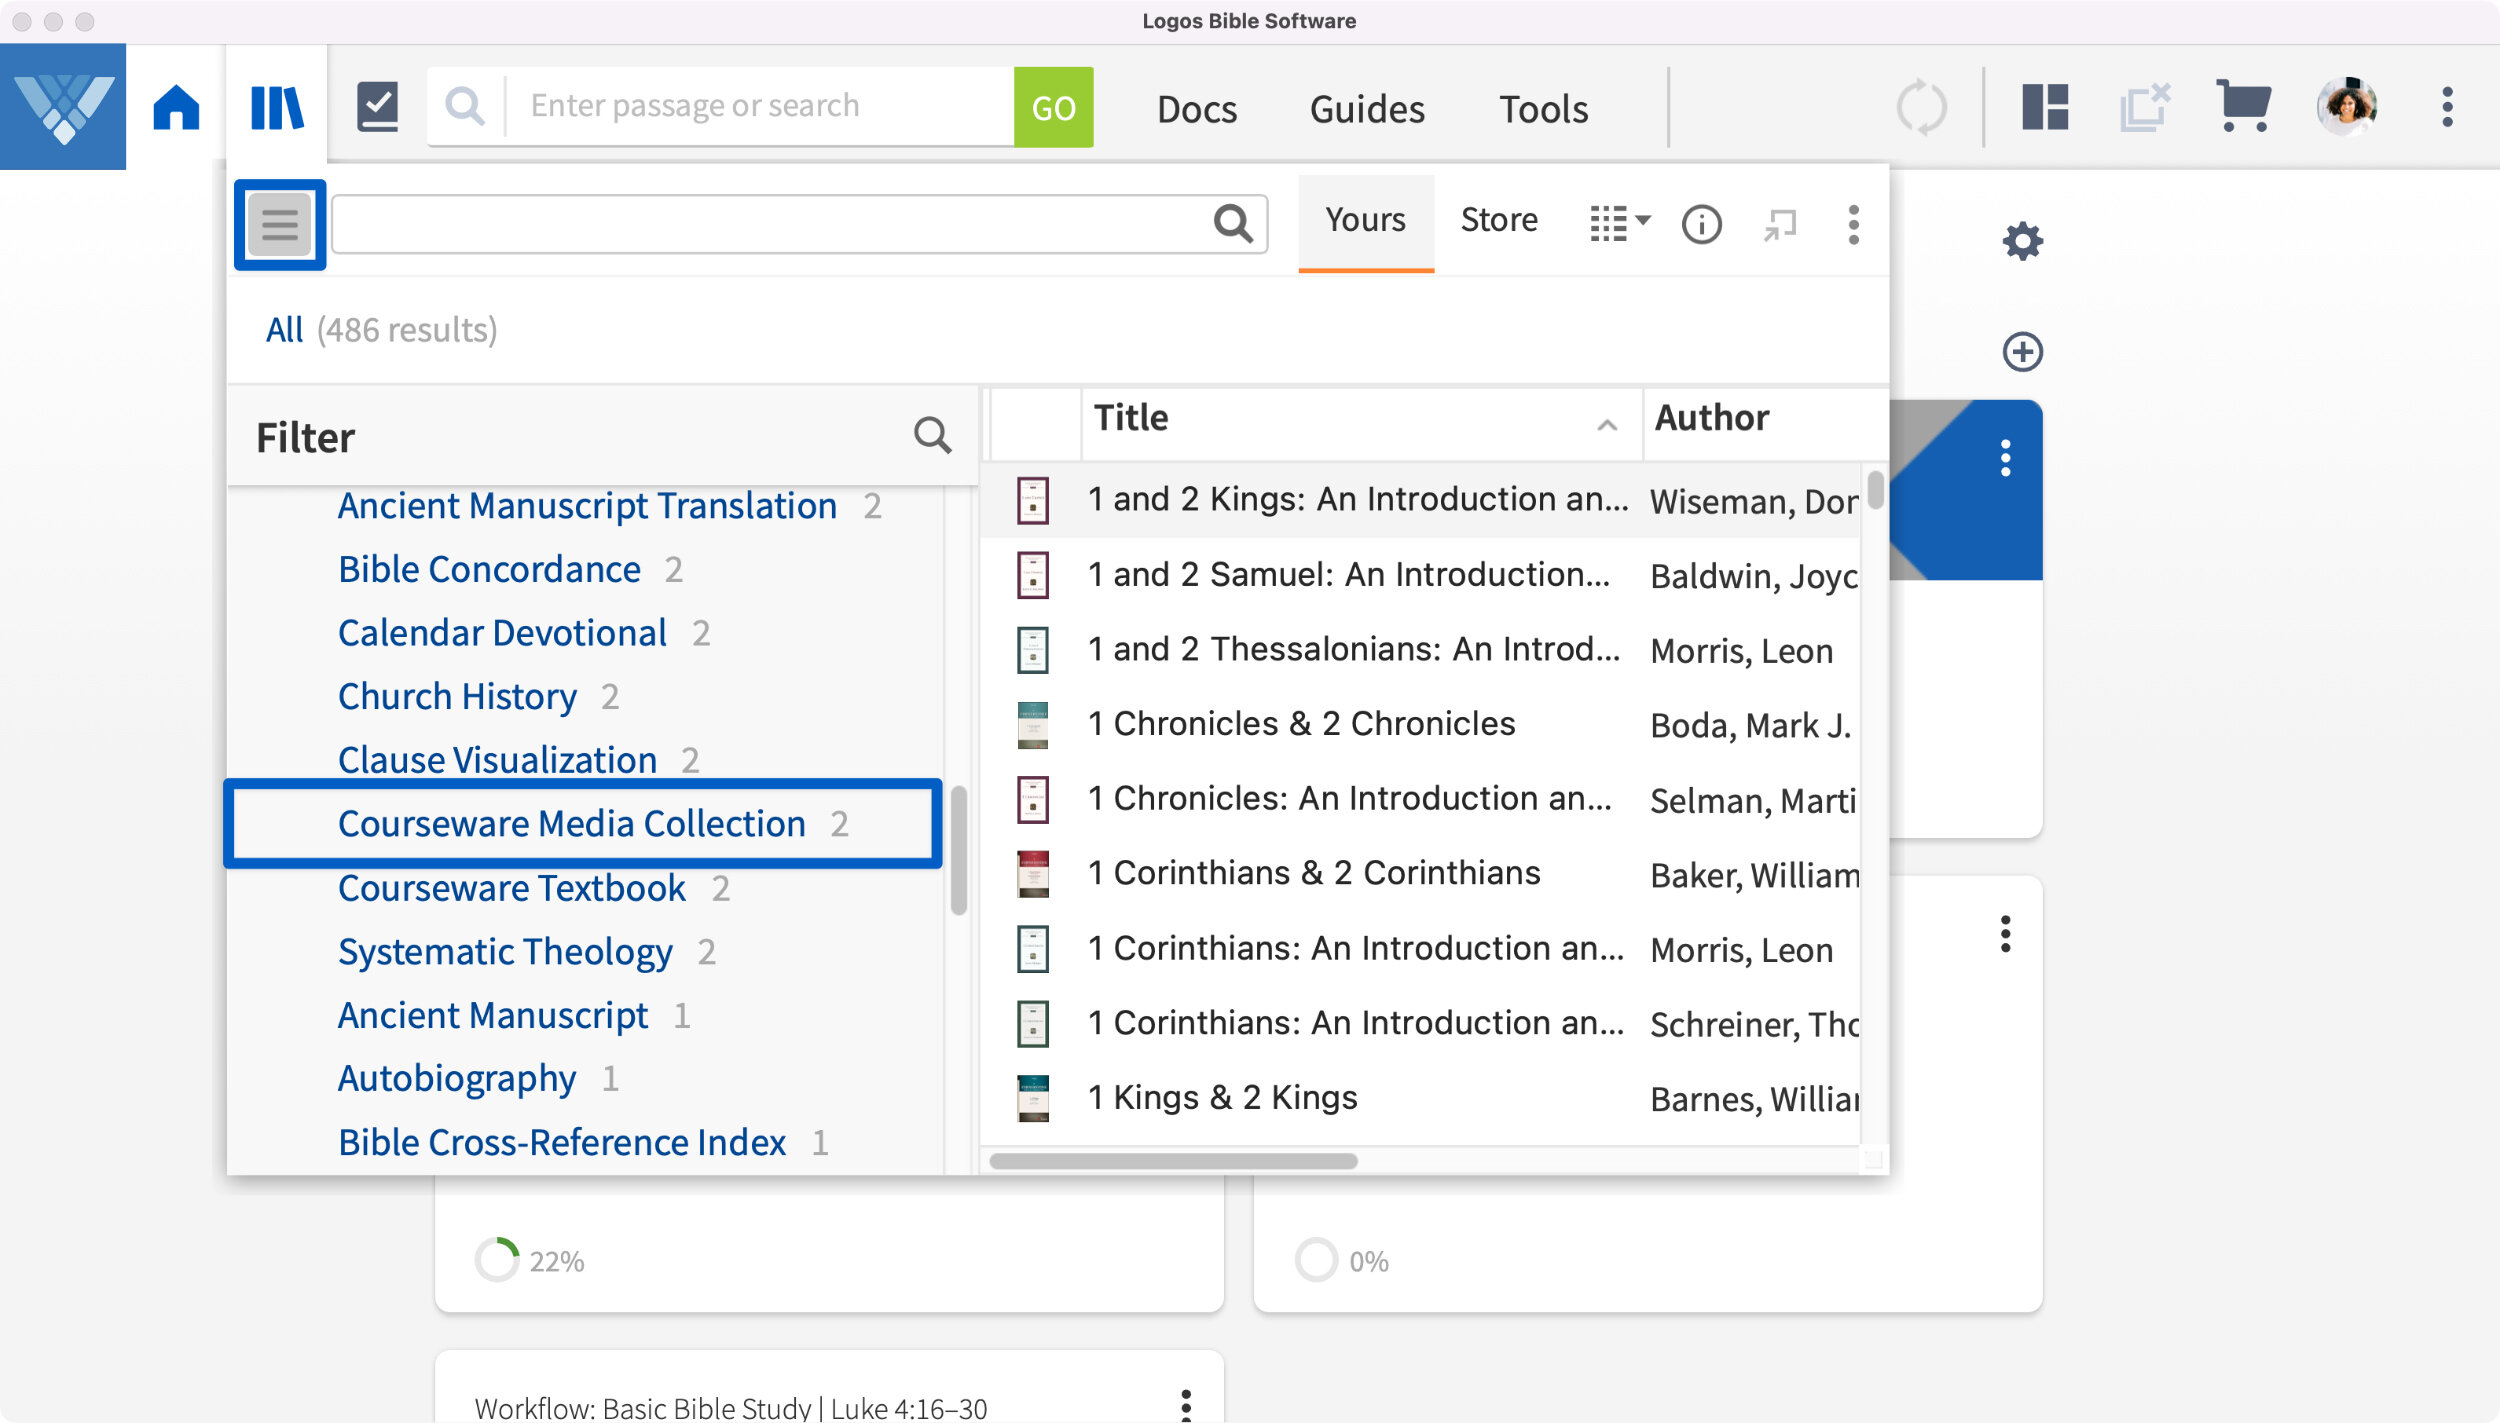Screen dimensions: 2500x1423
Task: Filter by Church History
Action: pos(457,697)
